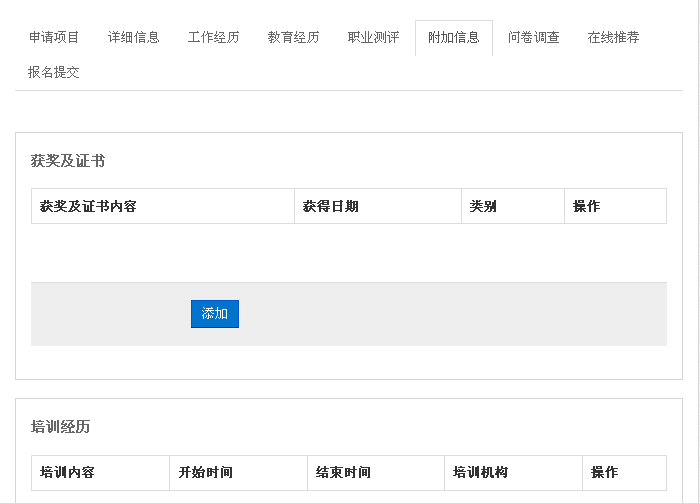Viewport: 700px width, 504px height.
Task: Go to the 工作经历 tab
Action: click(x=214, y=37)
